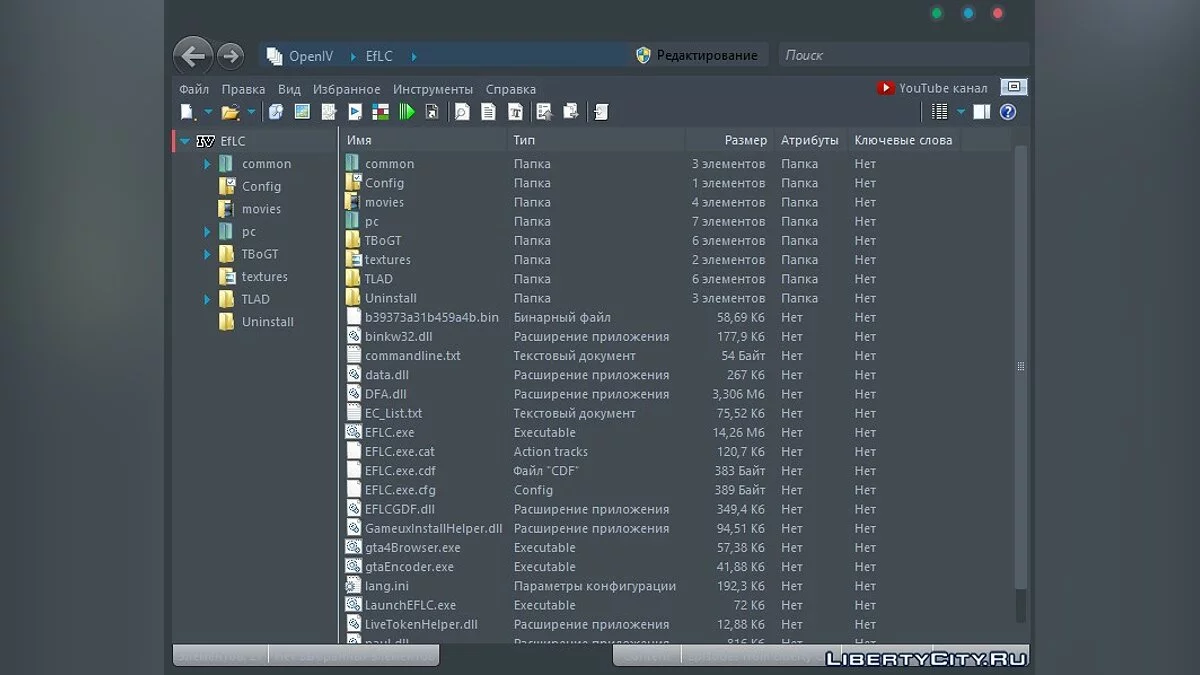Toggle Редактирование edit mode
The height and width of the screenshot is (675, 1200).
pyautogui.click(x=696, y=55)
